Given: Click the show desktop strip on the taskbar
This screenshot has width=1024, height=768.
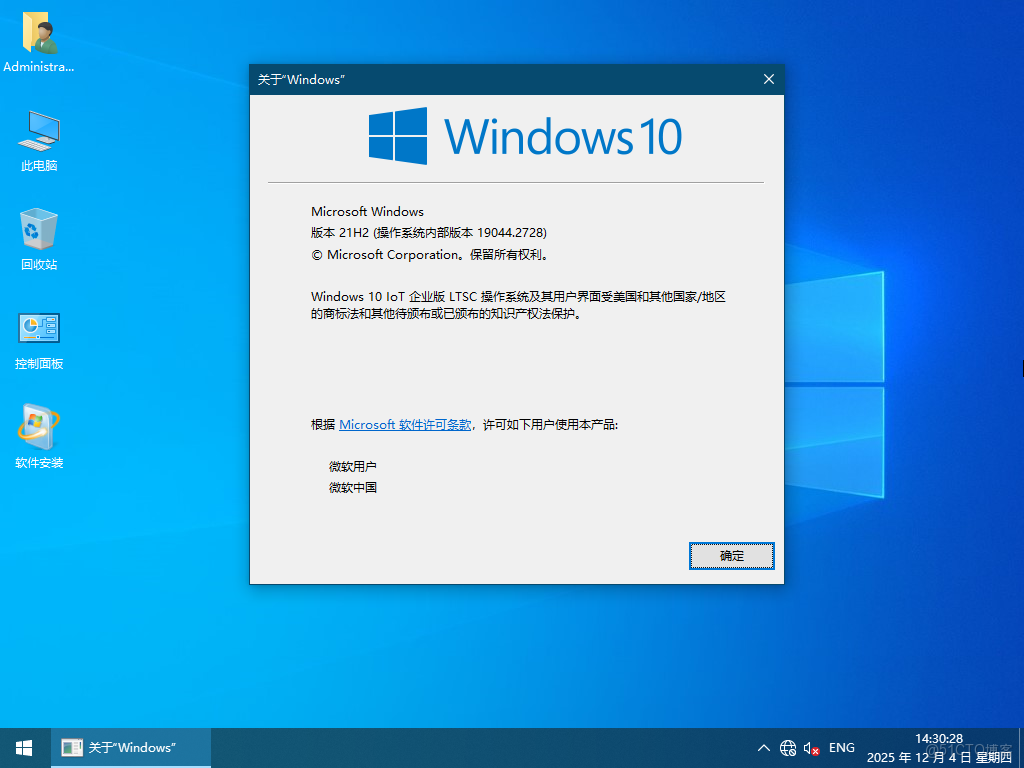Looking at the screenshot, I should [1020, 747].
